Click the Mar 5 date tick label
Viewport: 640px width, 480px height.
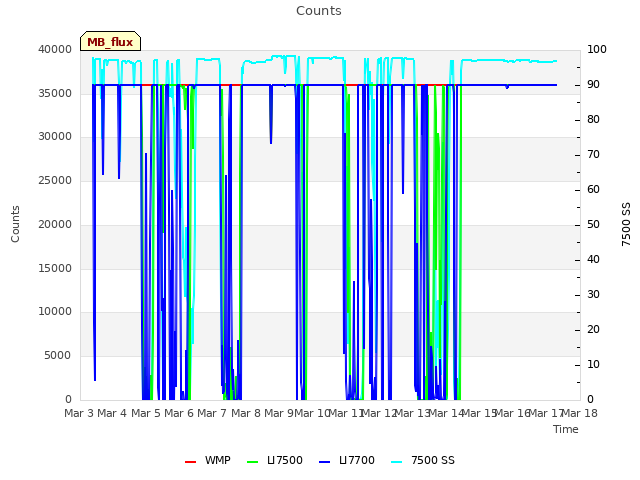coord(146,413)
